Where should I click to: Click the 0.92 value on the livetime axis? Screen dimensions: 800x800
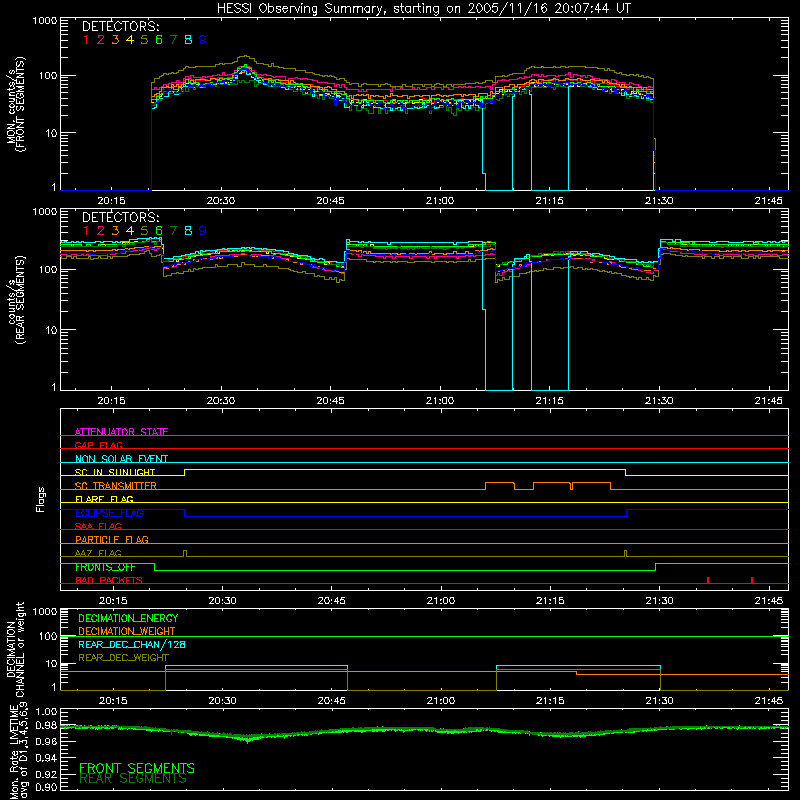click(46, 774)
